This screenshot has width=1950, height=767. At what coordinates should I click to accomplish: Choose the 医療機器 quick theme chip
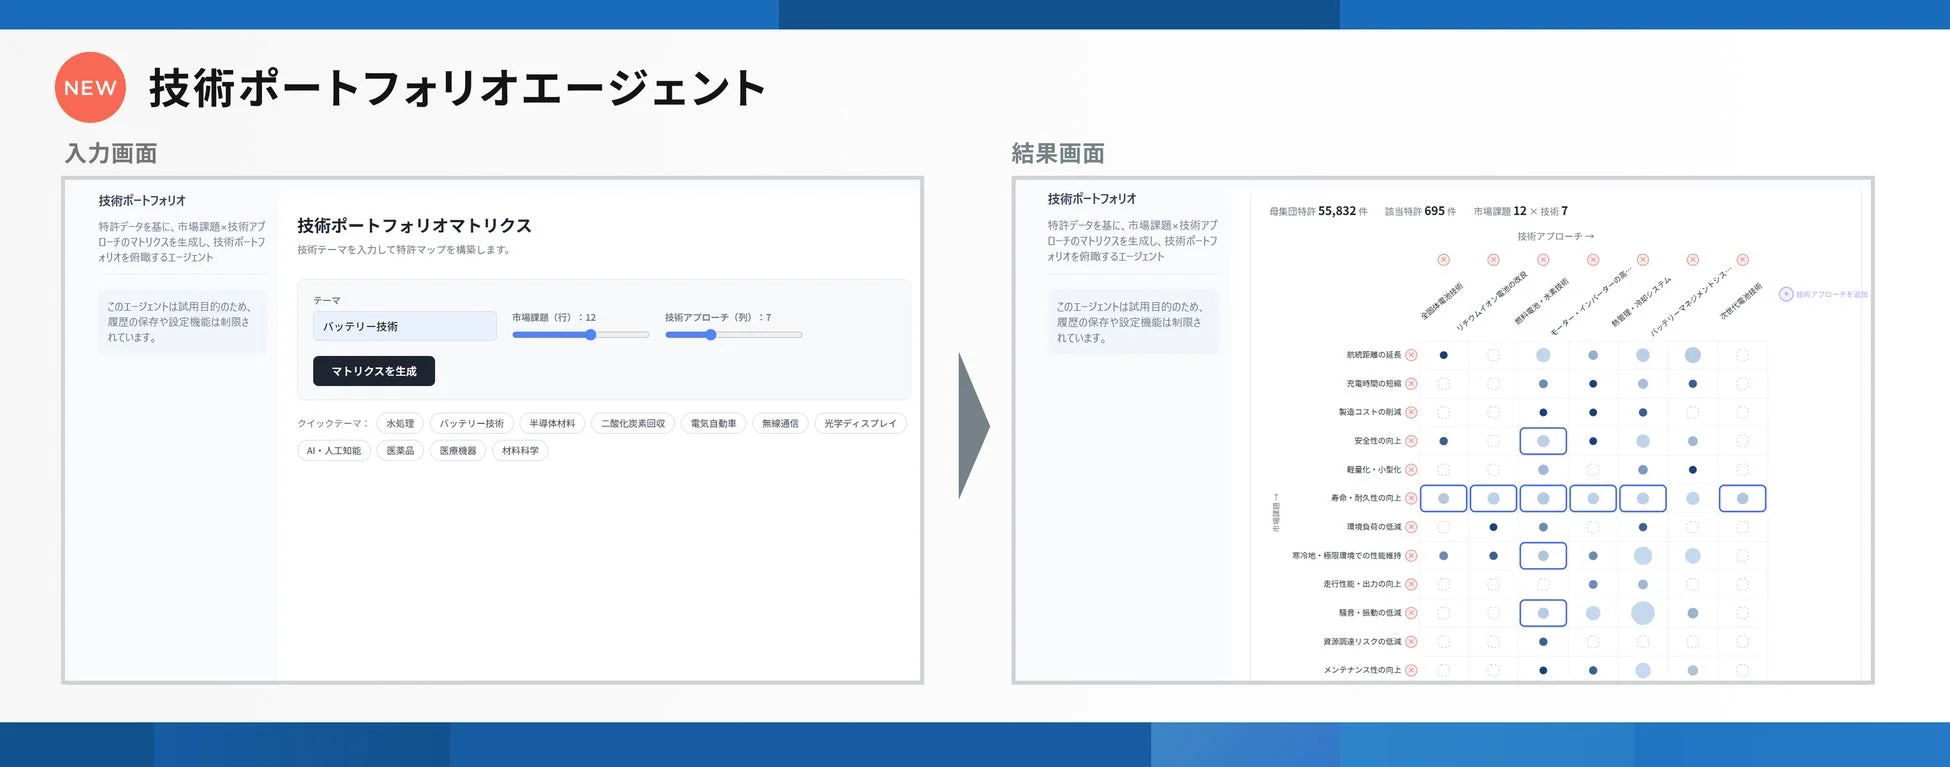click(458, 451)
